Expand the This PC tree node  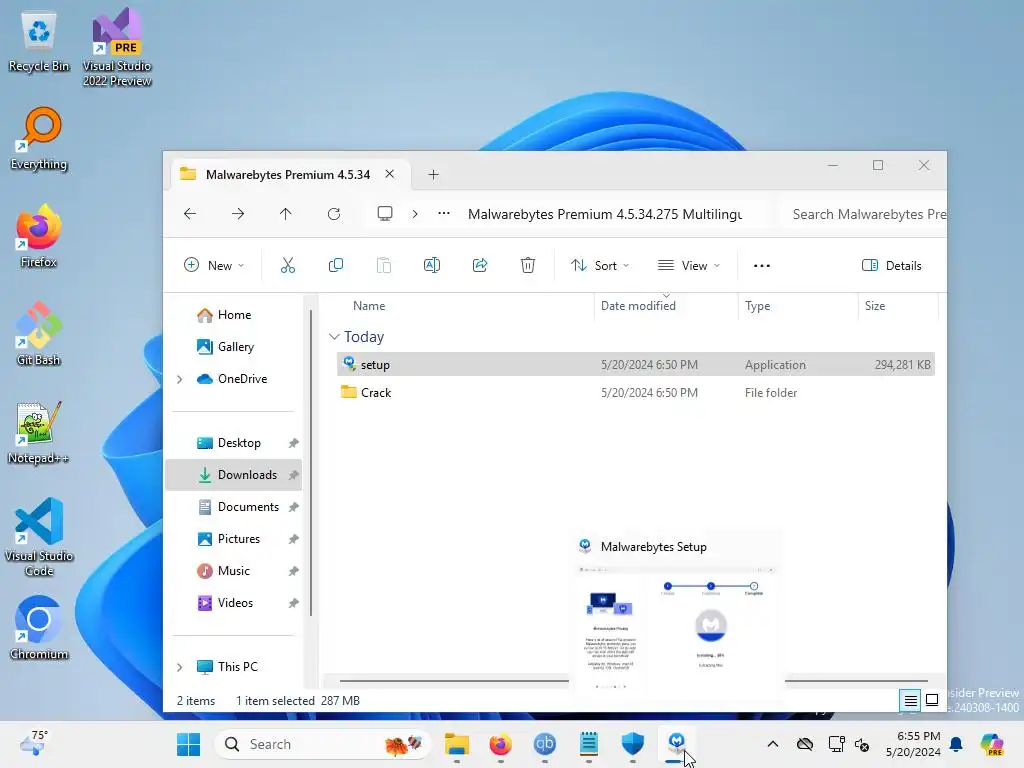click(180, 667)
